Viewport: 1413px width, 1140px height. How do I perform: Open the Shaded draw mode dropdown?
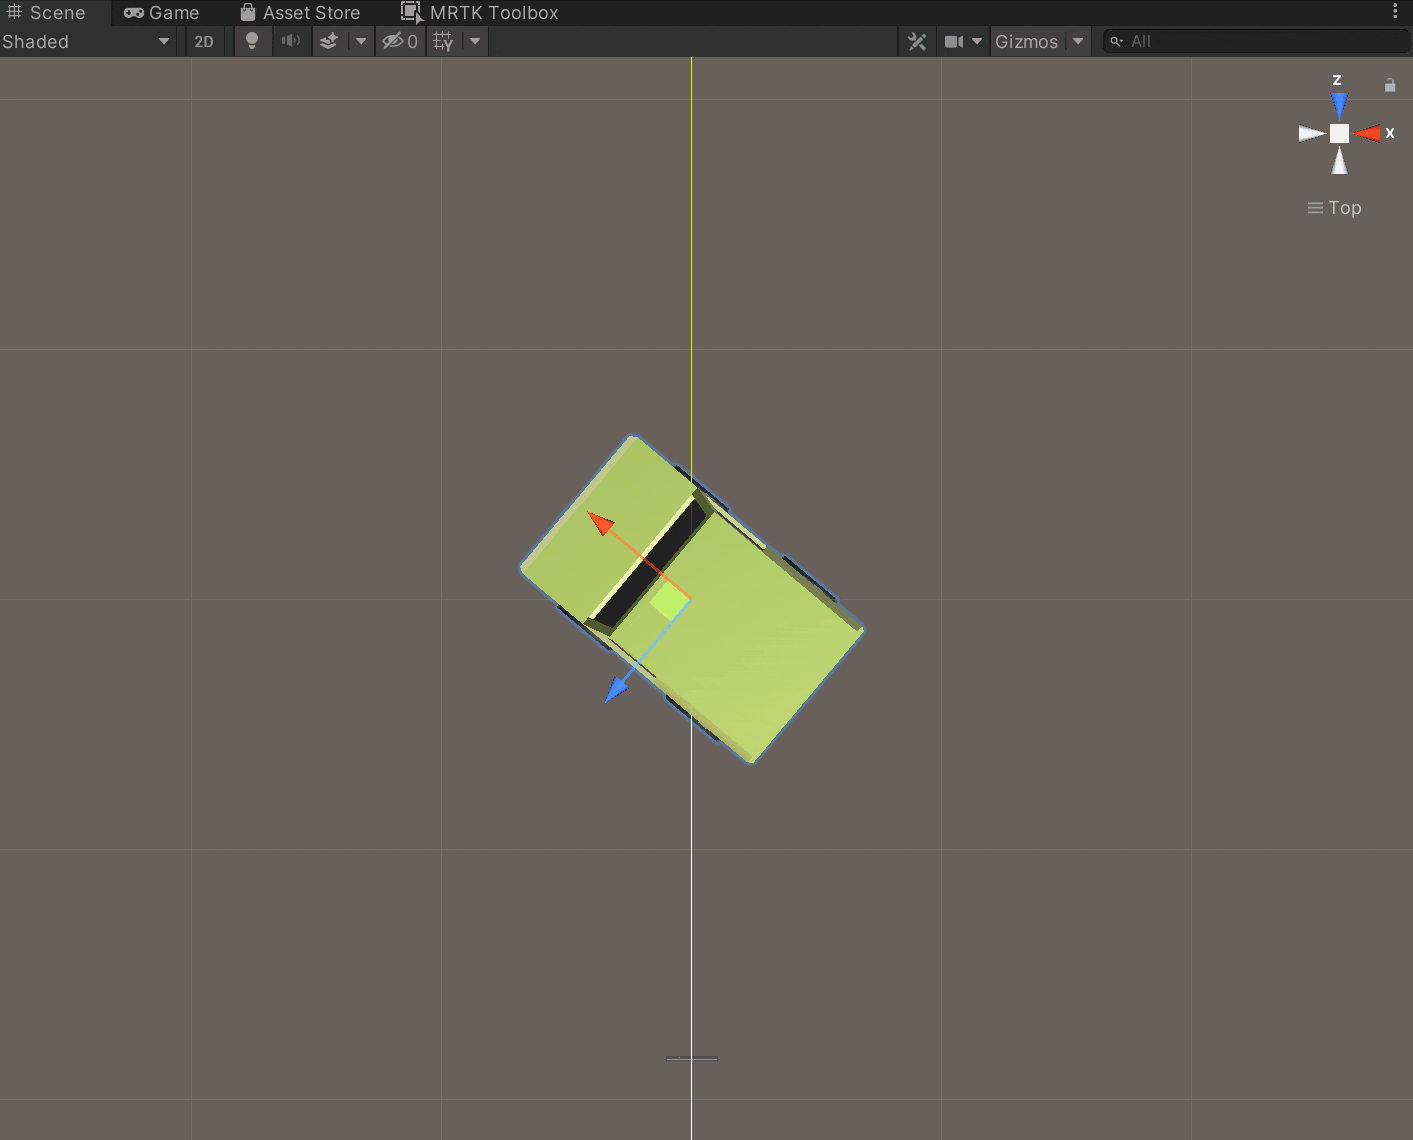pyautogui.click(x=85, y=41)
